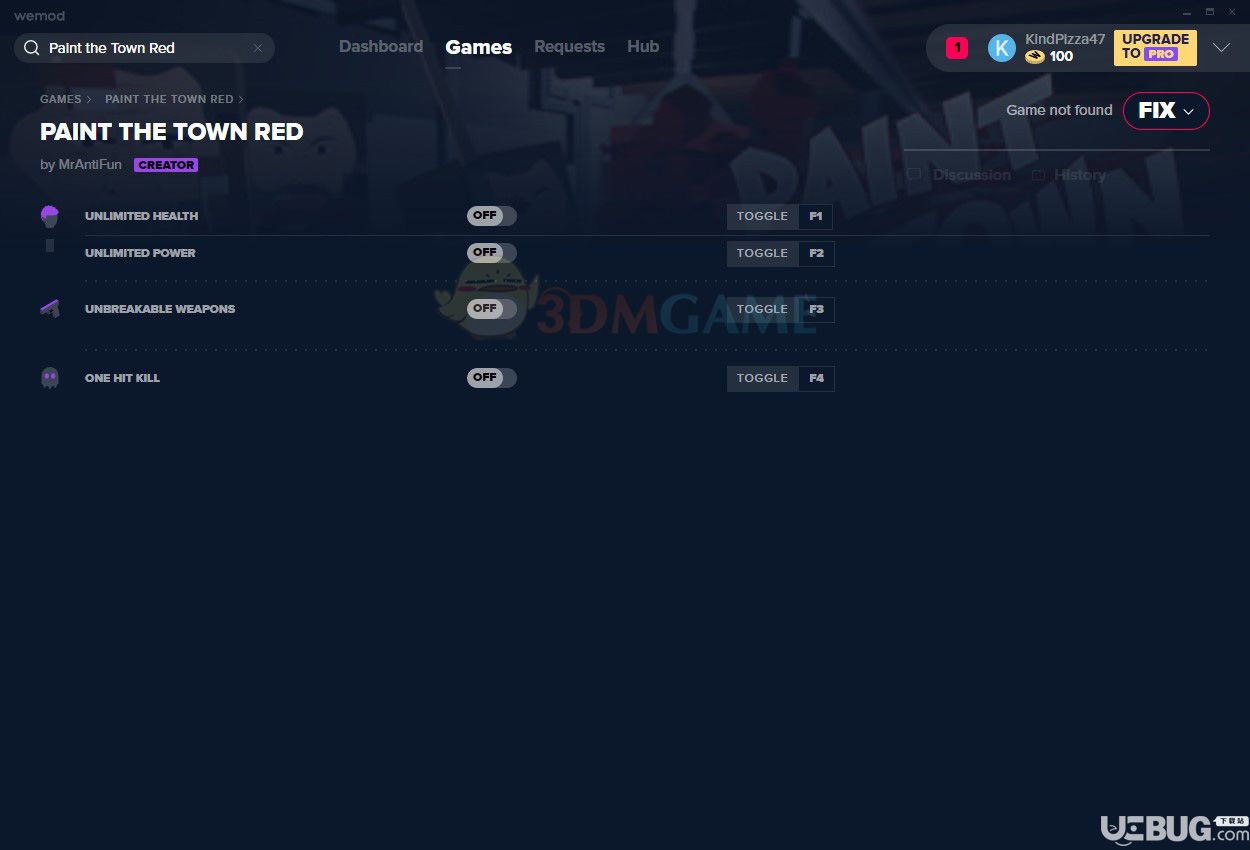Image resolution: width=1250 pixels, height=850 pixels.
Task: Close the WeMod window
Action: click(1232, 12)
